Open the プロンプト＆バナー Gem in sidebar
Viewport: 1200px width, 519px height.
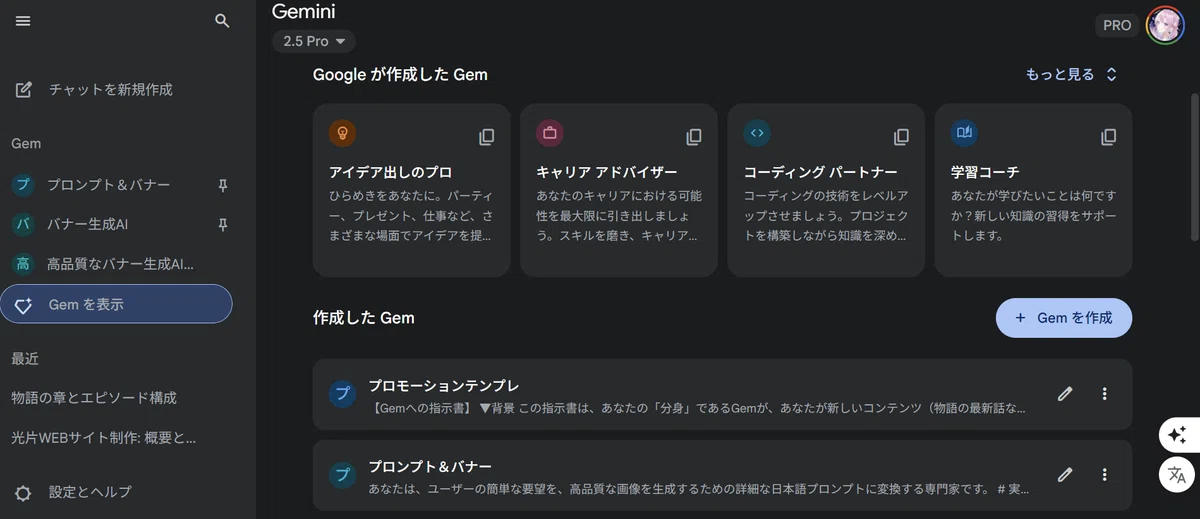[108, 185]
